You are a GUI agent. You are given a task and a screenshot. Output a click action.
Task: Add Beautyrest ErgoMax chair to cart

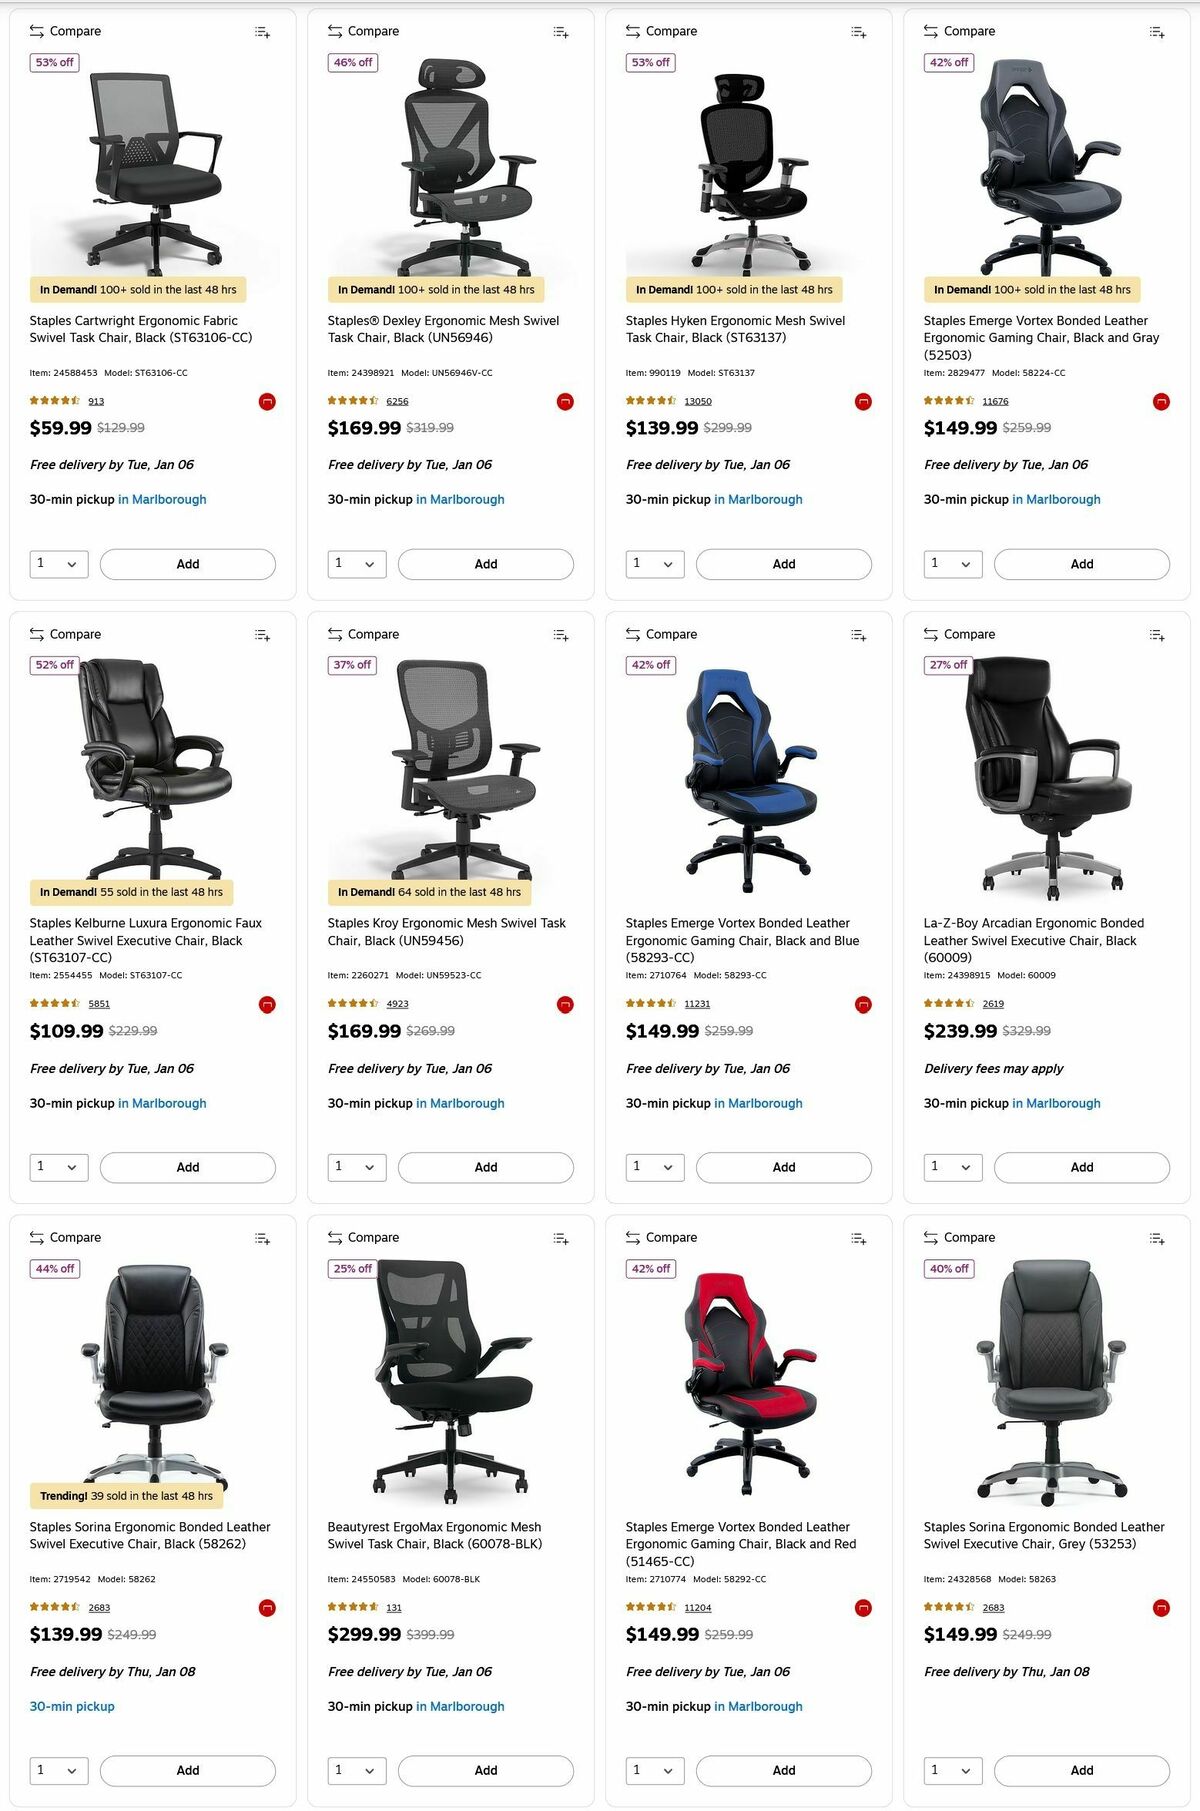pos(486,1770)
